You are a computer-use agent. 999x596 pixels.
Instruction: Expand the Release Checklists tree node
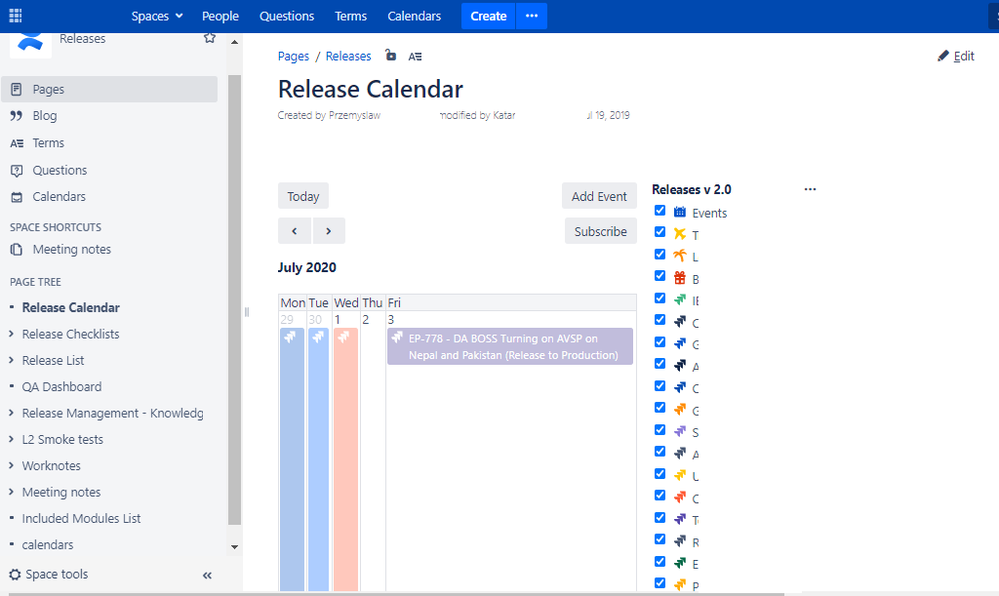coord(11,334)
